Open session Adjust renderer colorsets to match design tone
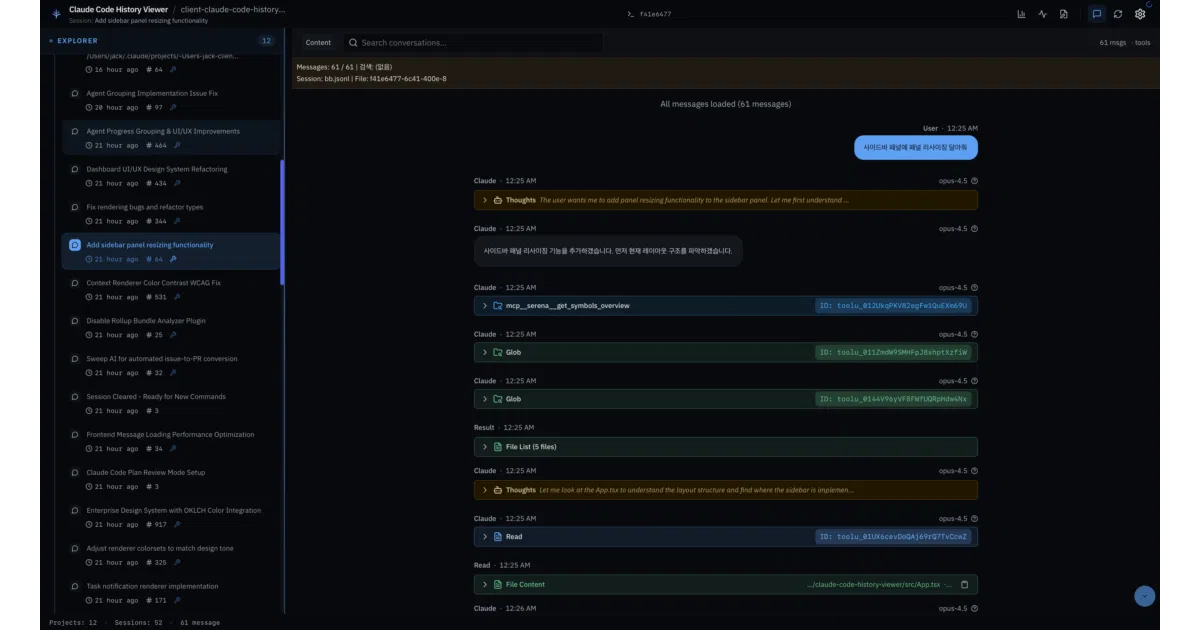 point(170,555)
